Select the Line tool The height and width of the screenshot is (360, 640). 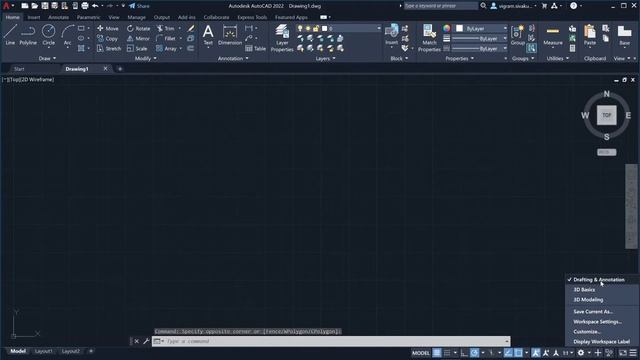point(10,34)
